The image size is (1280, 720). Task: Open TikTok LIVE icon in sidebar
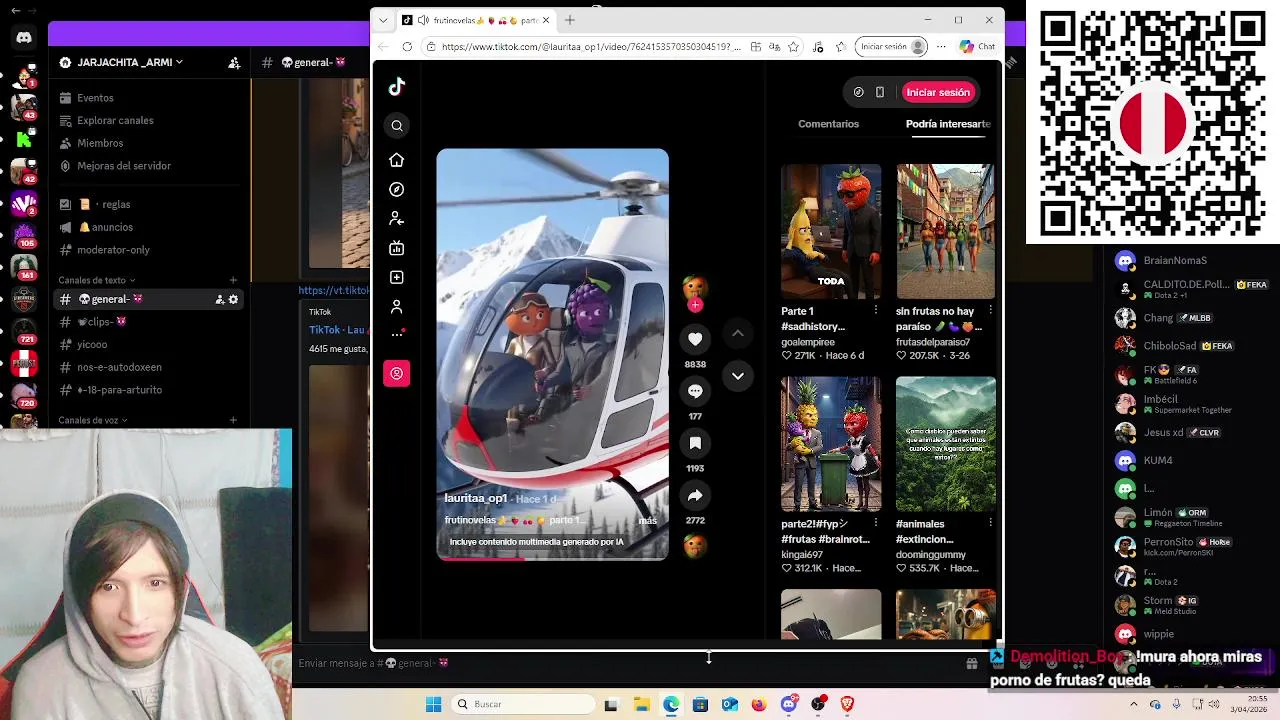coord(397,248)
